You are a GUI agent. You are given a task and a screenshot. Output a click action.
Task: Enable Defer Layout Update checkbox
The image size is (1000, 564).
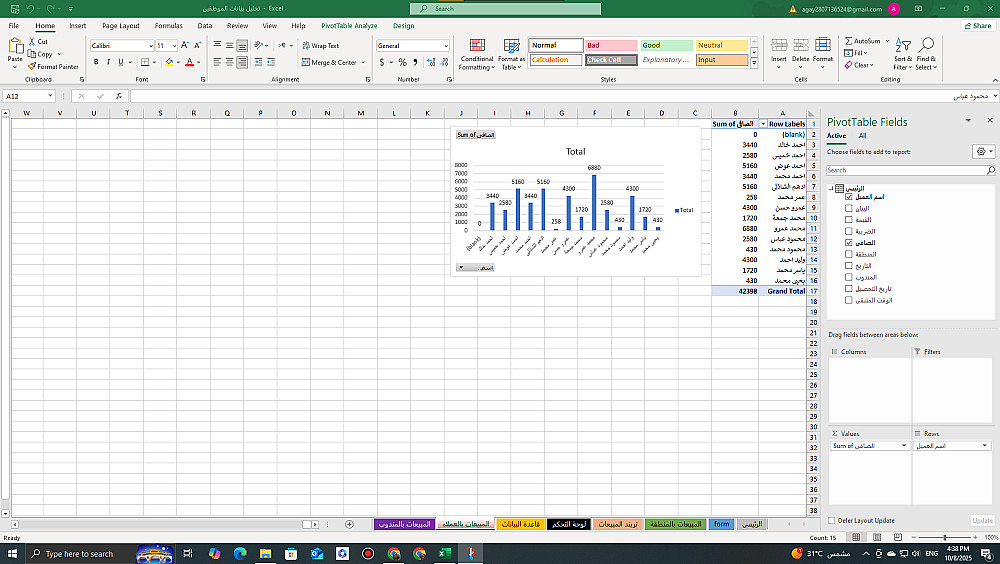832,521
